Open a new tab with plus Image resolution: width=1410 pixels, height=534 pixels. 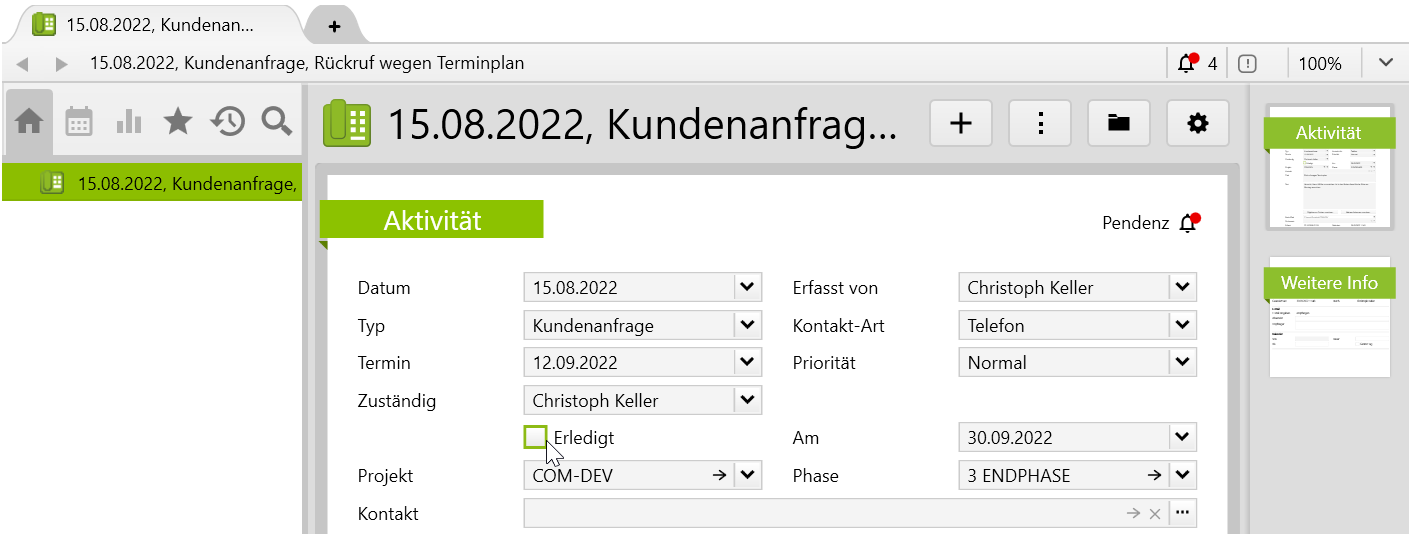click(334, 26)
